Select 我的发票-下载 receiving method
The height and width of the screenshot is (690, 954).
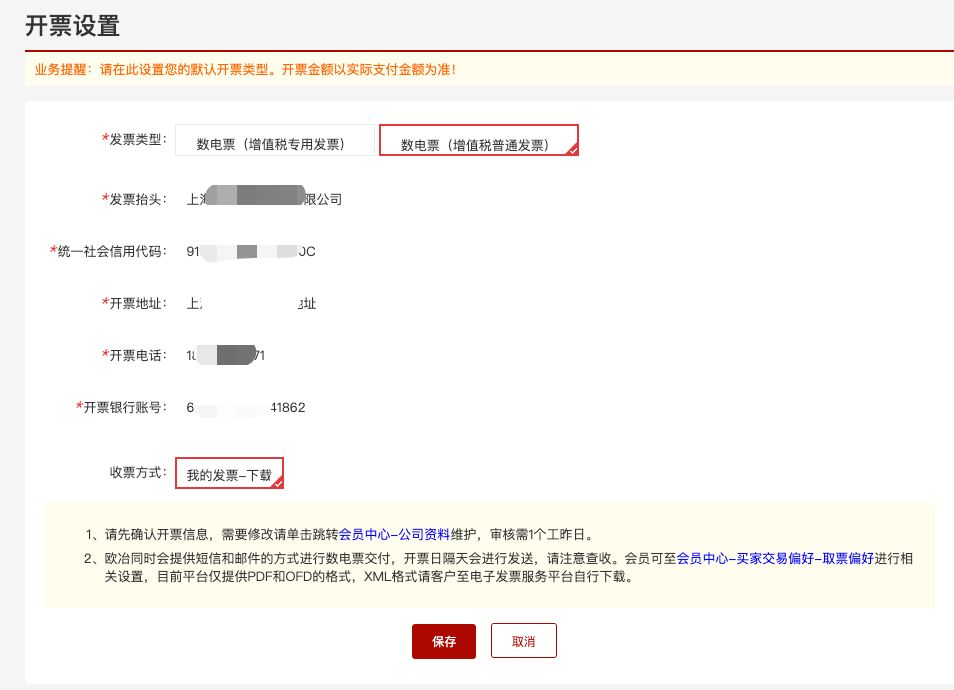click(x=229, y=473)
